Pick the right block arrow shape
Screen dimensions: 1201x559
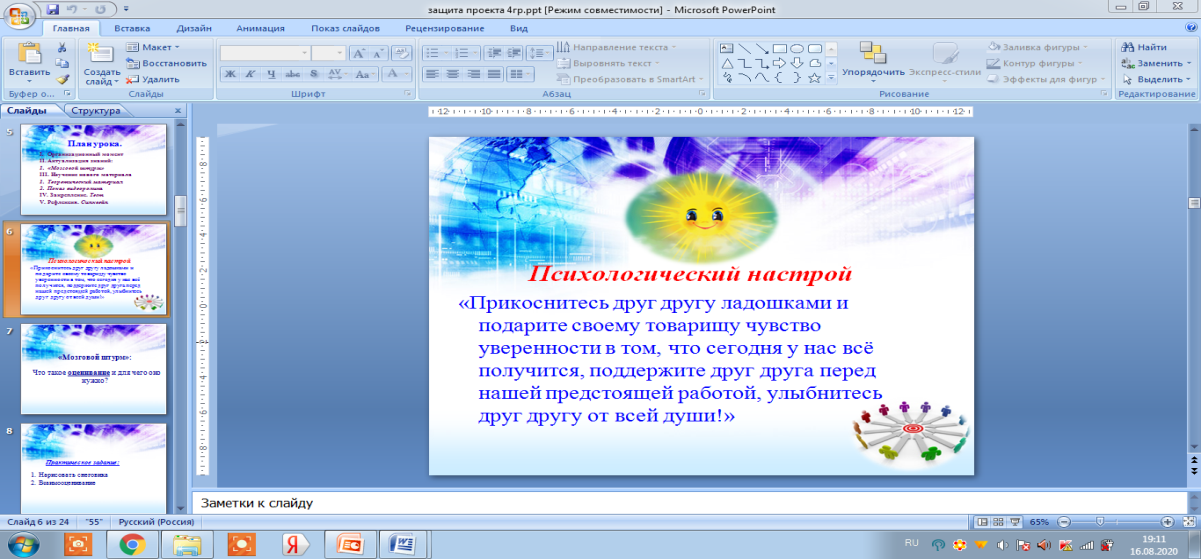(780, 62)
